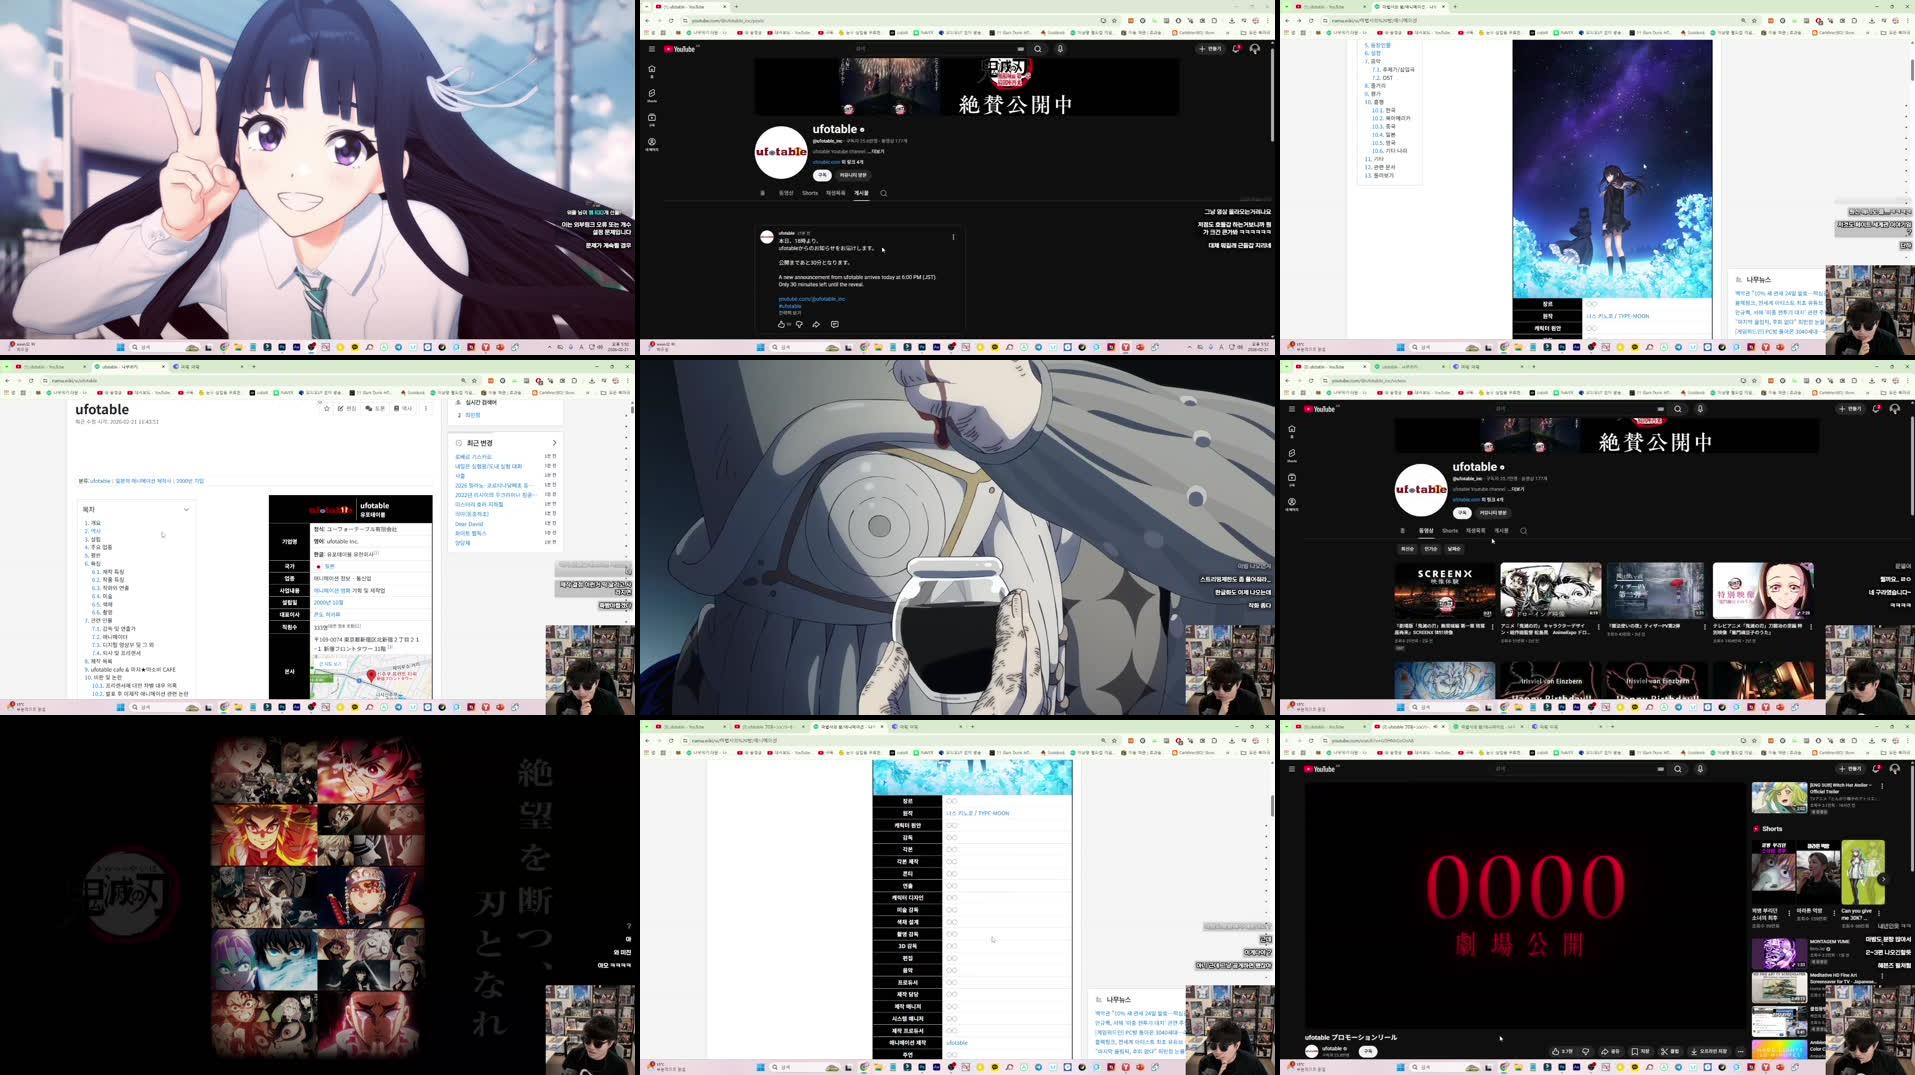The image size is (1915, 1075).
Task: Switch to the 게시물 tab on ufotable channel
Action: point(860,193)
